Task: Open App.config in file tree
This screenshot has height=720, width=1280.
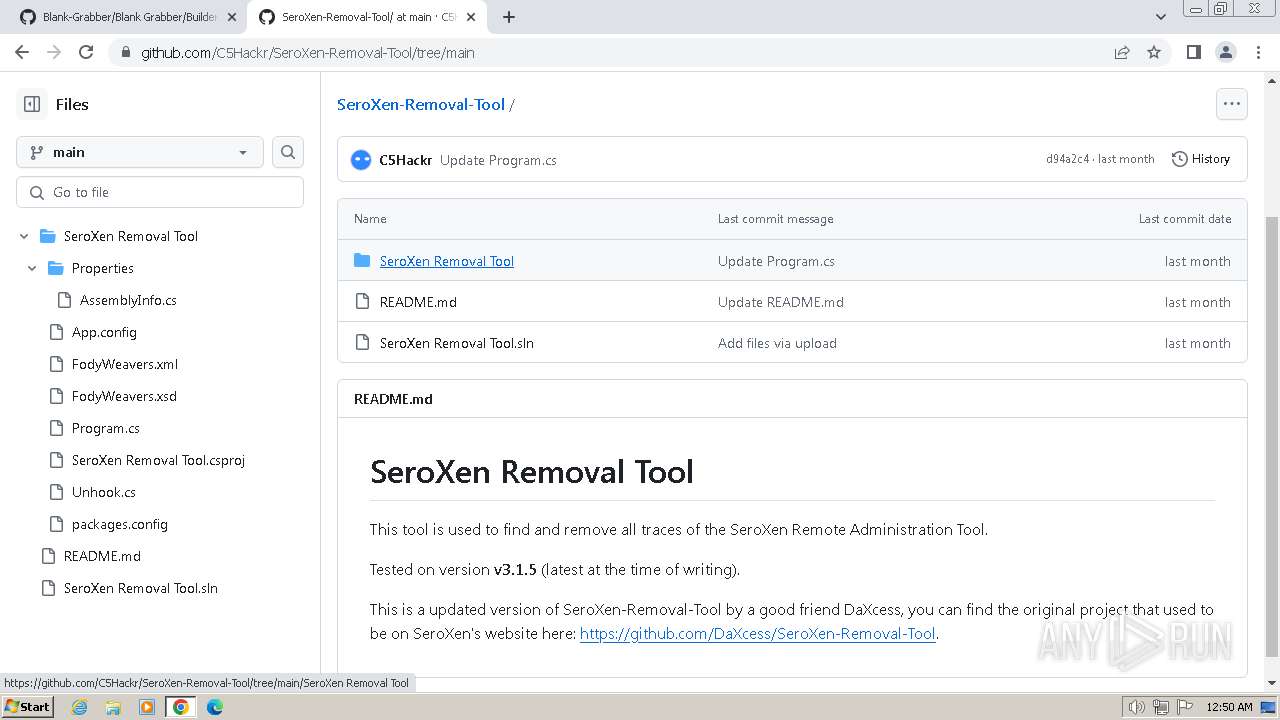Action: (104, 332)
